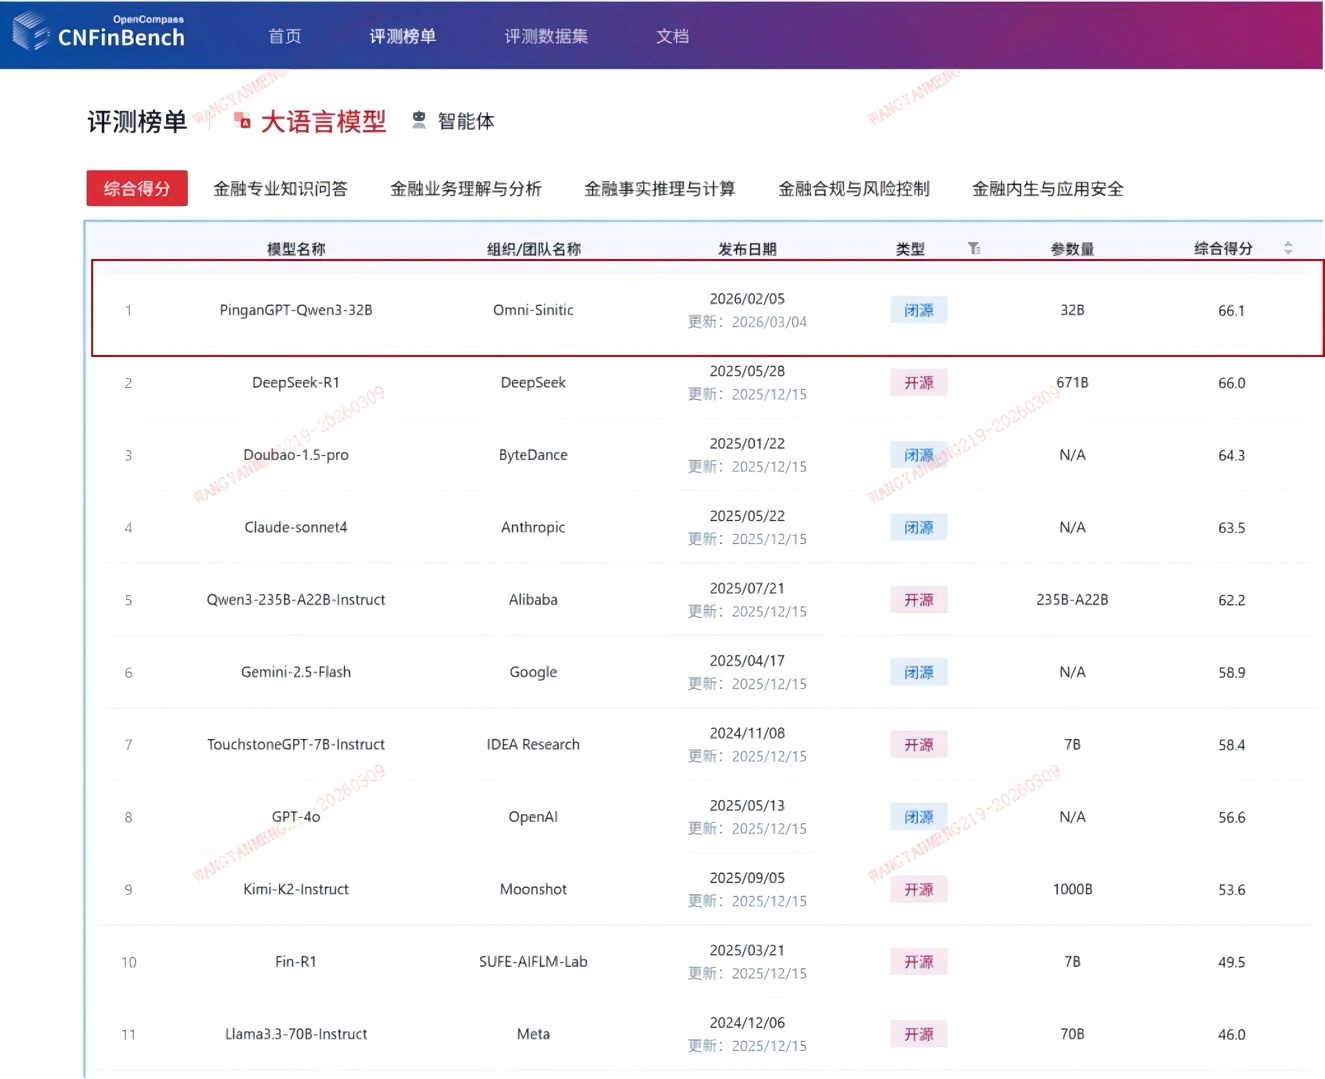The width and height of the screenshot is (1325, 1079).
Task: Click 闭源 tag in PinganGPT-Qwen3-32B row
Action: tap(918, 310)
